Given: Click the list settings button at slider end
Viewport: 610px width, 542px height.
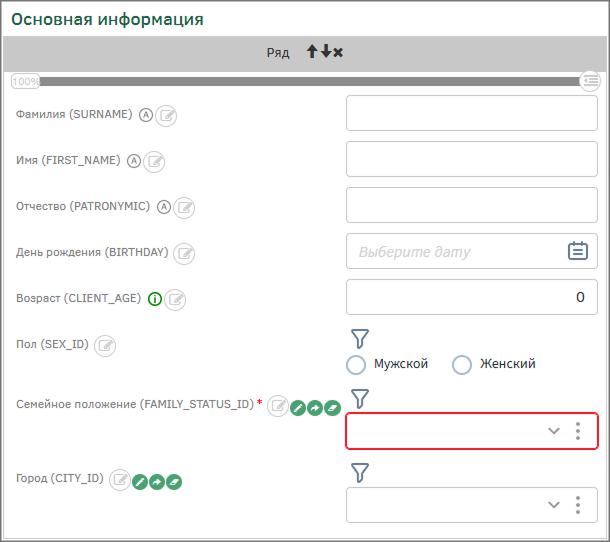Looking at the screenshot, I should coord(591,81).
